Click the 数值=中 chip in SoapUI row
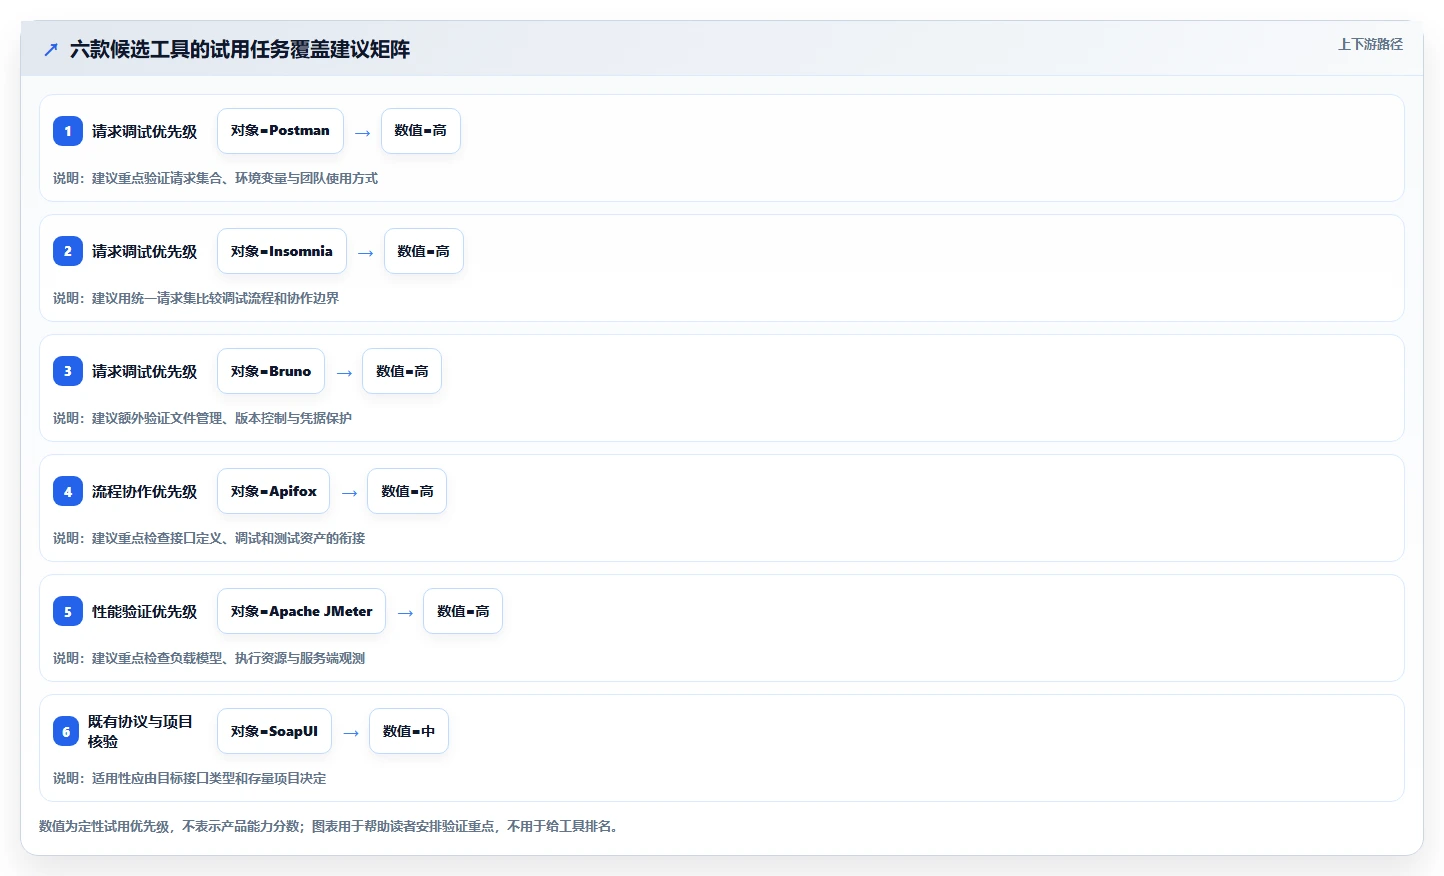This screenshot has height=876, width=1444. (409, 731)
